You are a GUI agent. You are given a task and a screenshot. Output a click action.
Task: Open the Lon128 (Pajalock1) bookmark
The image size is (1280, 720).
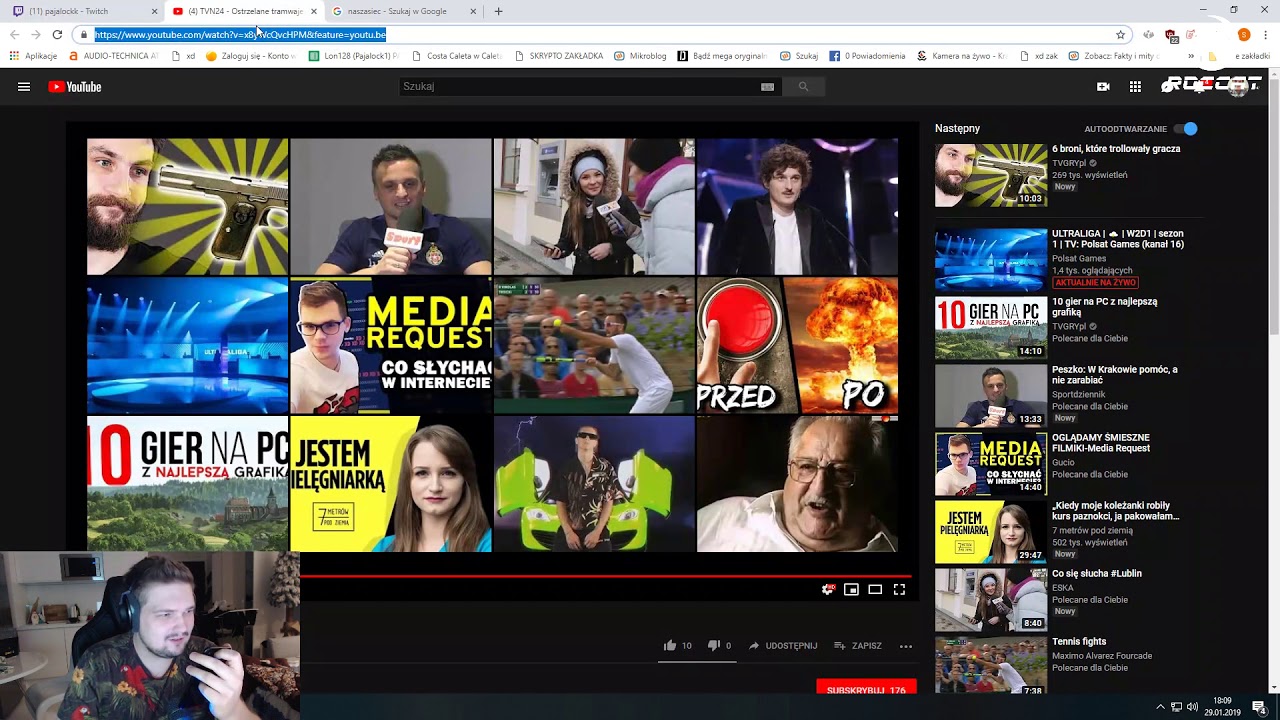coord(354,56)
